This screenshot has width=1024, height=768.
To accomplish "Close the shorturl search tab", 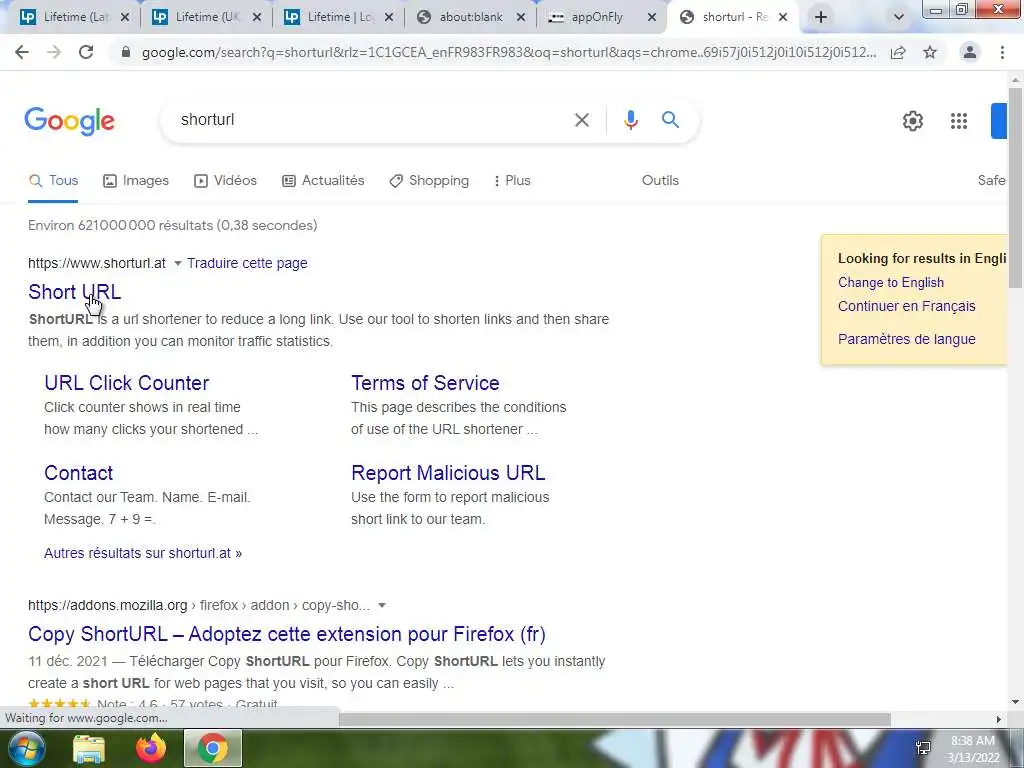I will 783,18.
